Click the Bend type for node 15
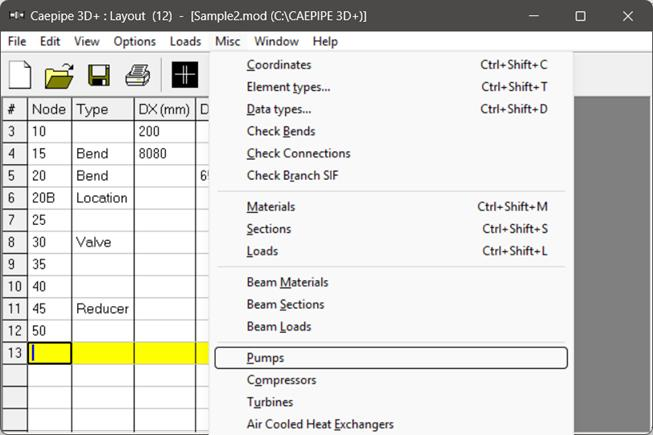653x435 pixels. [x=103, y=154]
